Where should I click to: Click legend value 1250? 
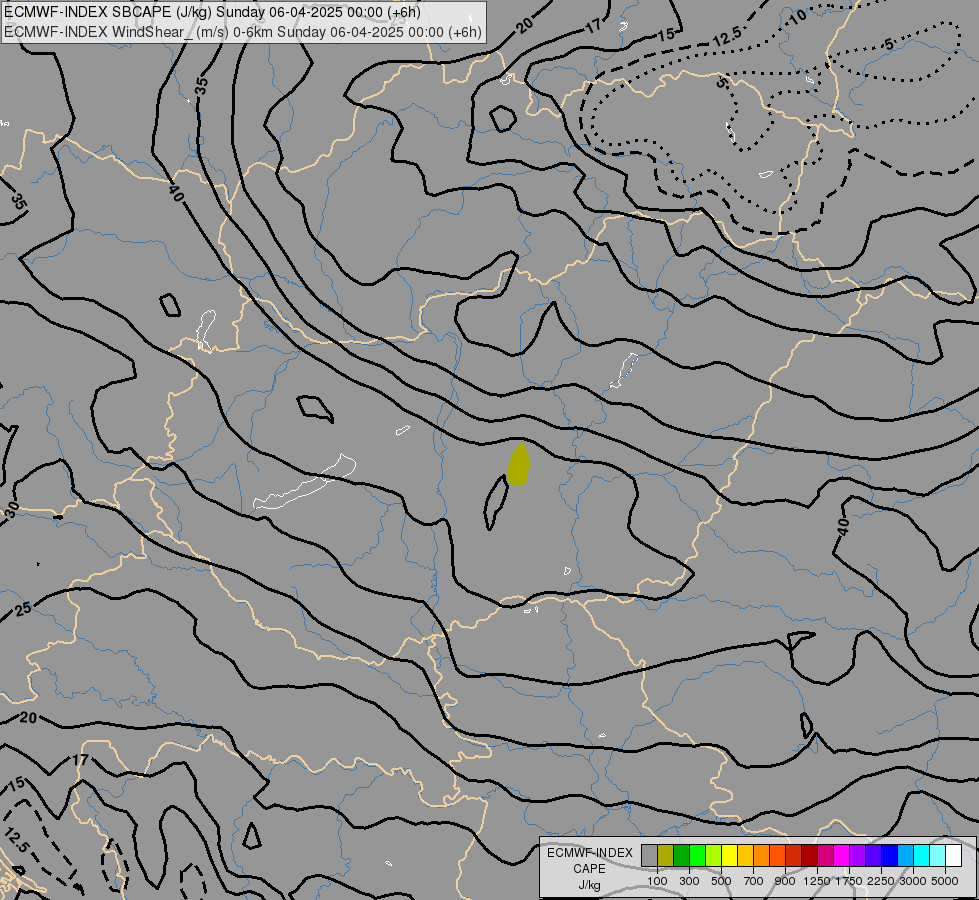[x=817, y=881]
